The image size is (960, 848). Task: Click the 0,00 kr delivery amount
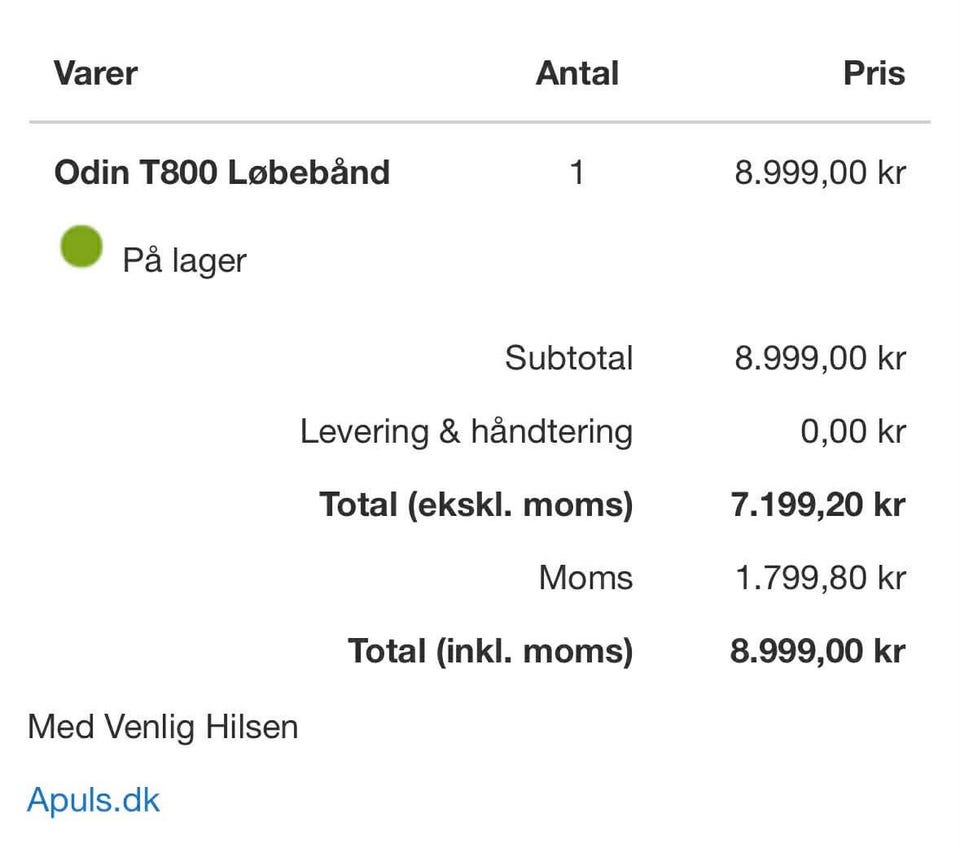click(852, 432)
